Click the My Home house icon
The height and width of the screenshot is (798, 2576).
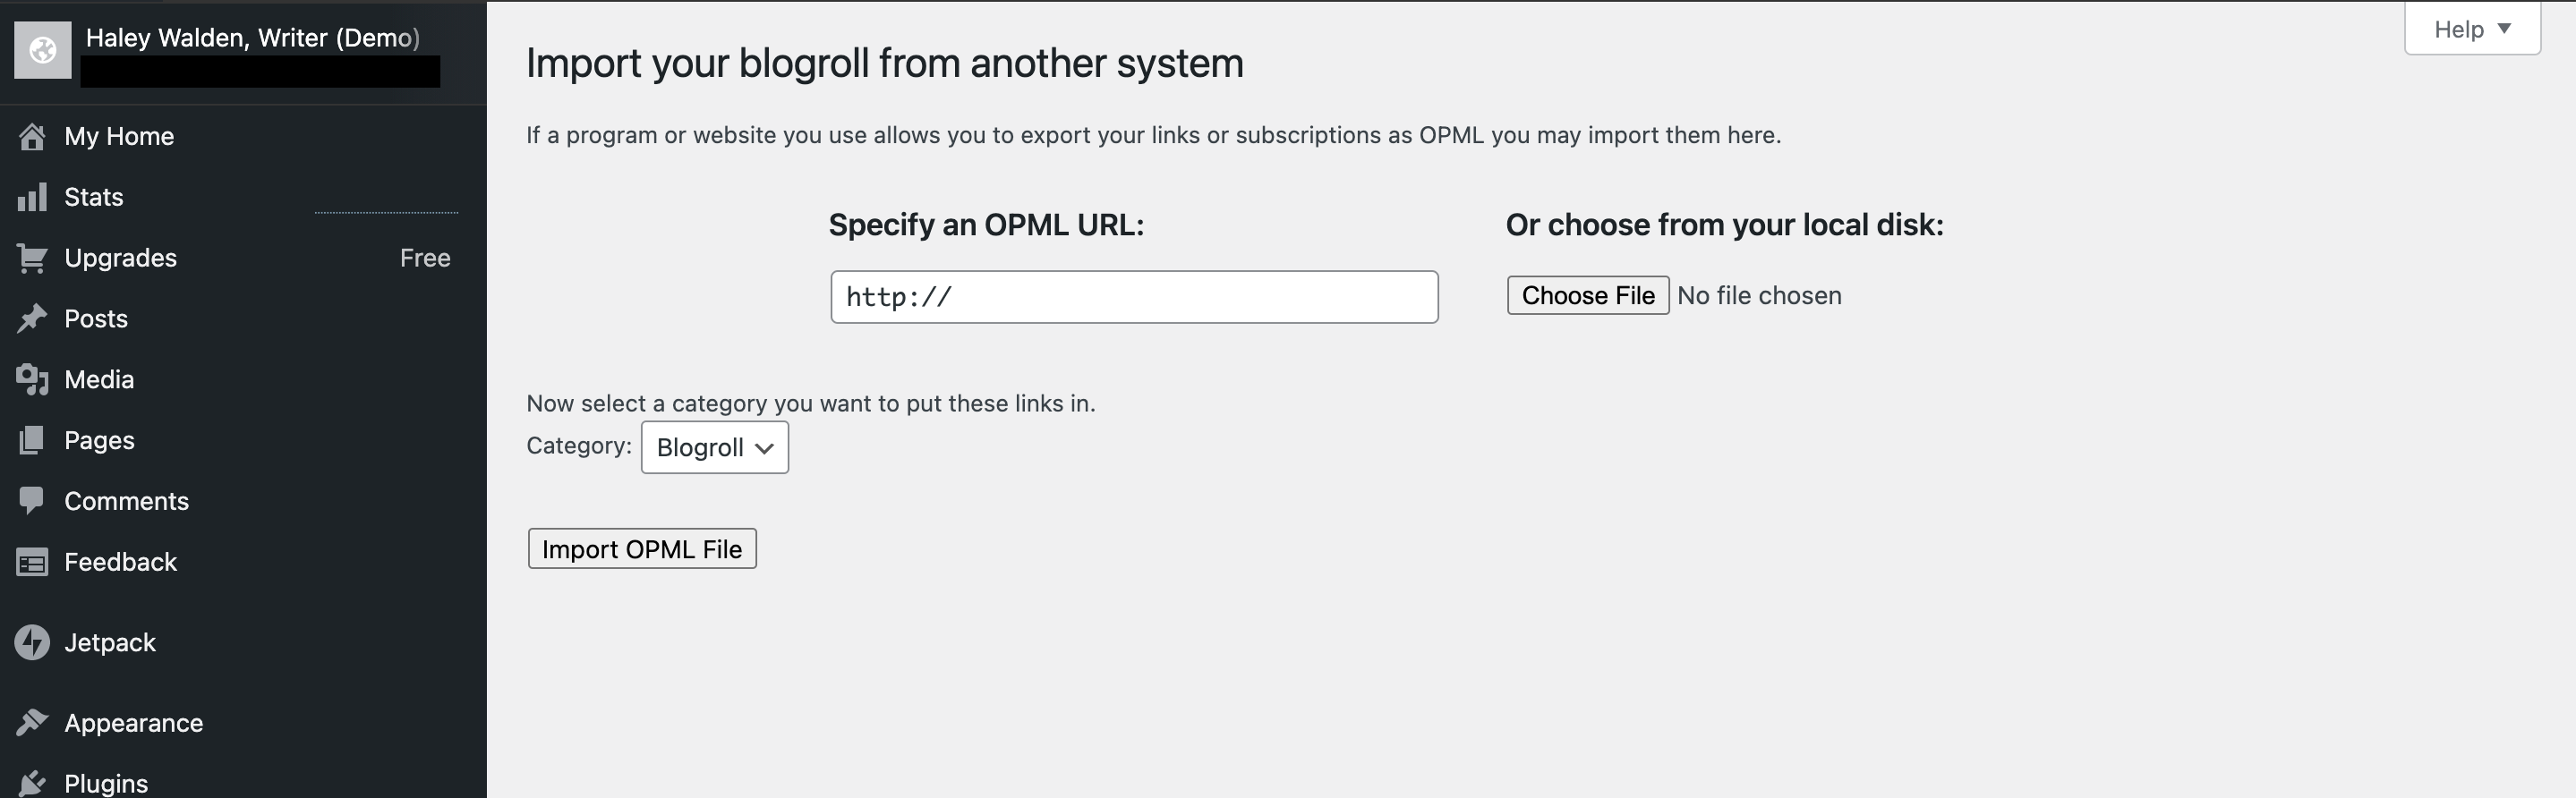pyautogui.click(x=32, y=137)
